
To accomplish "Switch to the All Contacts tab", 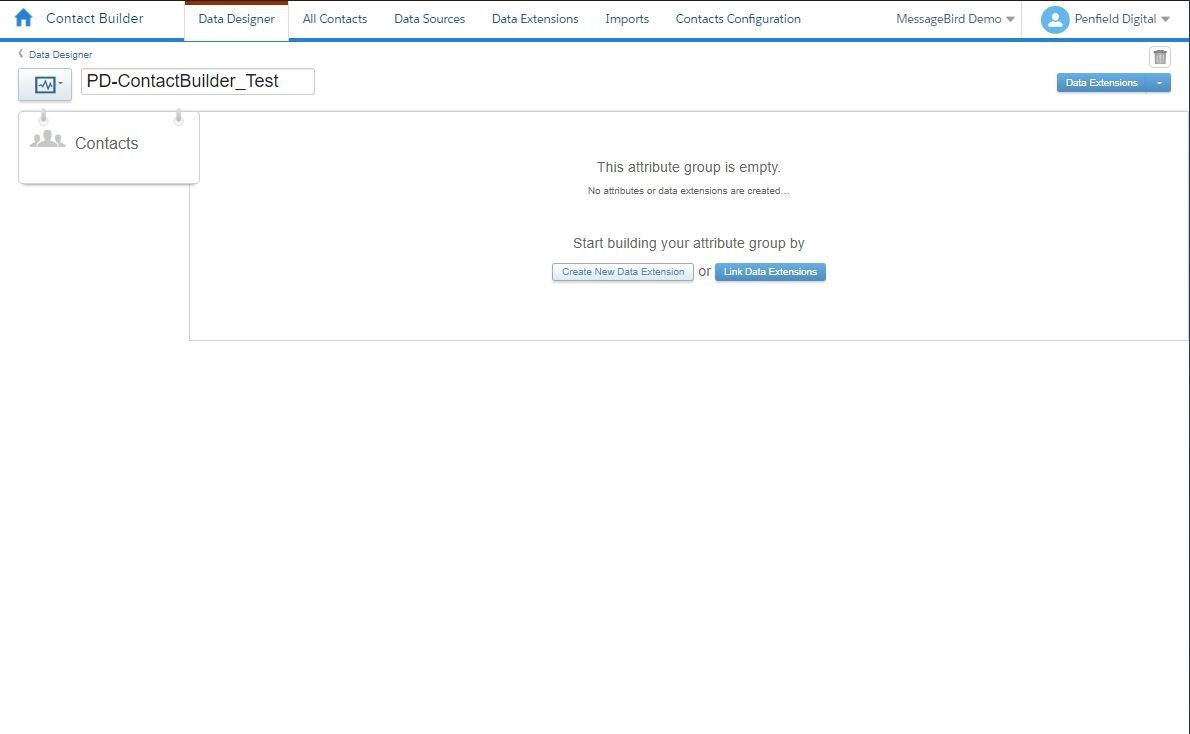I will click(x=334, y=19).
